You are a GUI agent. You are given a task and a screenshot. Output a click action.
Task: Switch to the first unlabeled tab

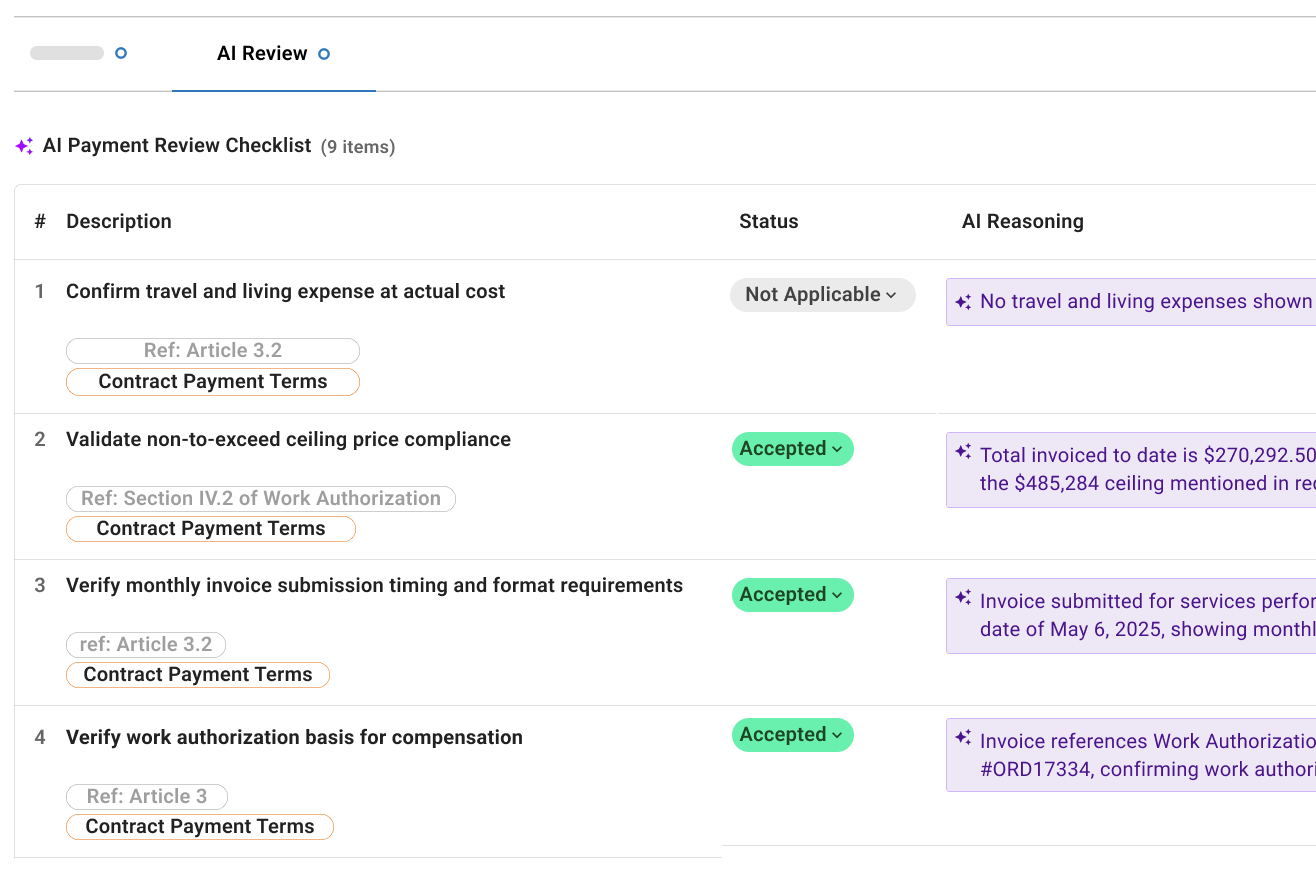(x=67, y=53)
